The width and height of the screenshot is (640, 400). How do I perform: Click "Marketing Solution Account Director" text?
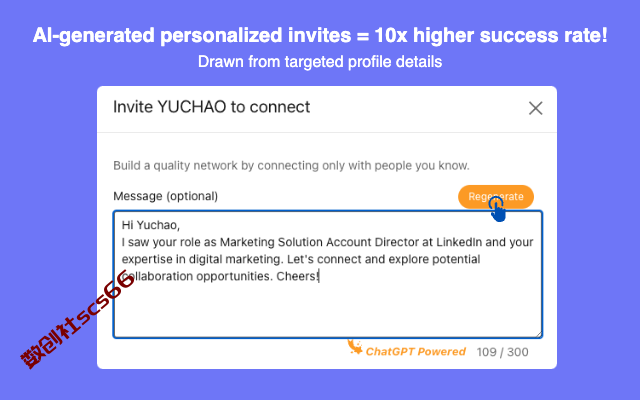pyautogui.click(x=319, y=242)
